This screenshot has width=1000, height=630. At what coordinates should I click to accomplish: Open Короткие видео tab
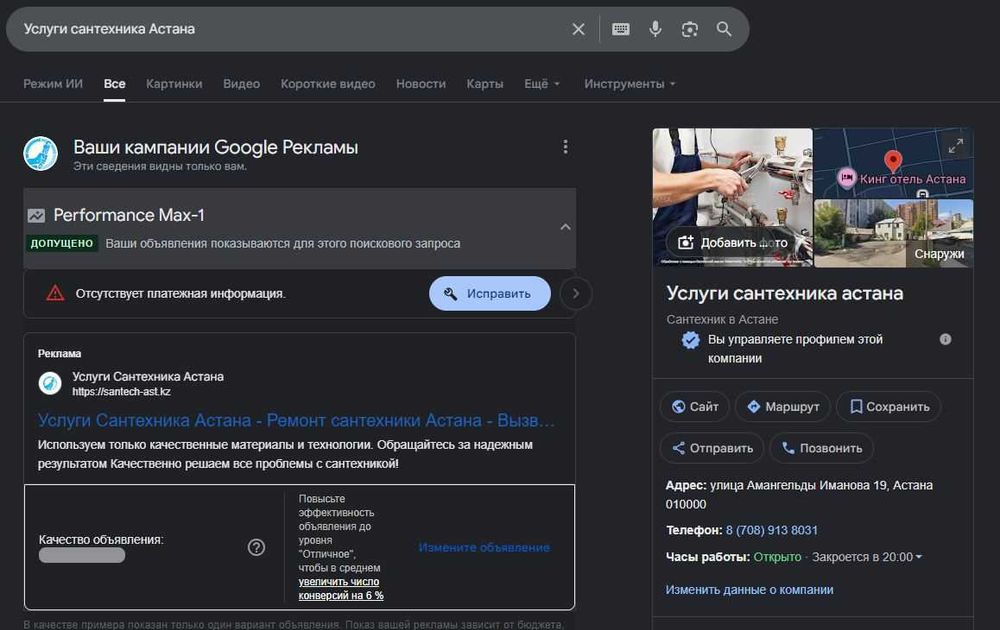pyautogui.click(x=328, y=84)
